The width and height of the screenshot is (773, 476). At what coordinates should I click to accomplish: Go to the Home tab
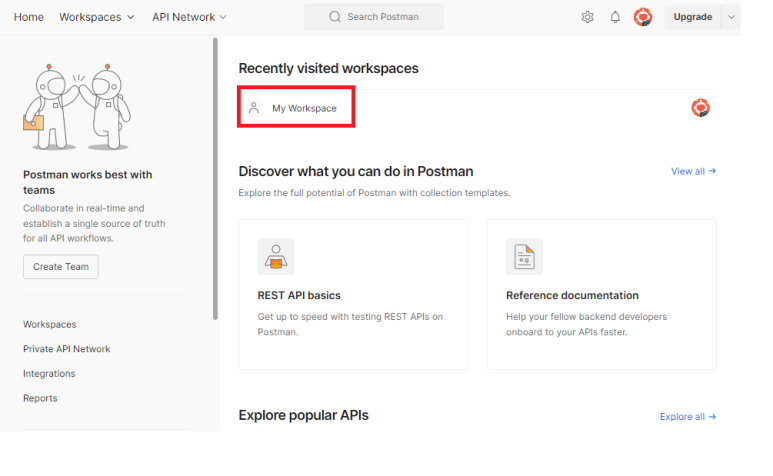(x=29, y=17)
